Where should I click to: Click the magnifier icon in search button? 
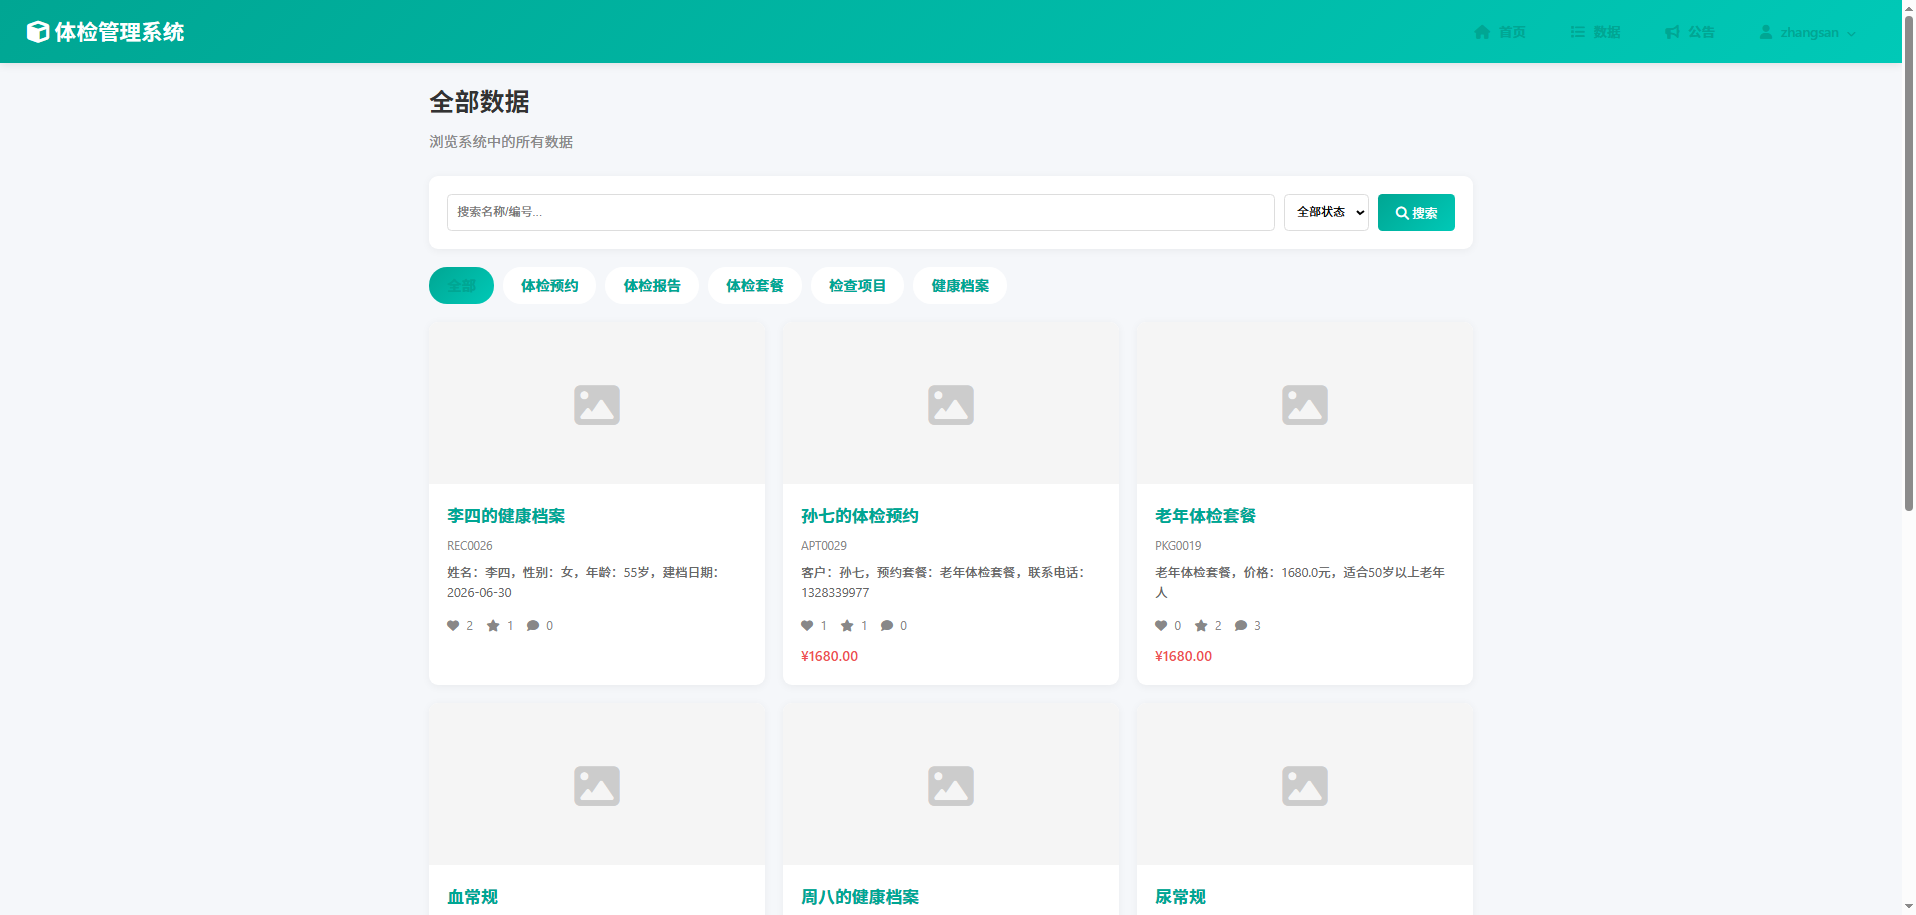1402,213
